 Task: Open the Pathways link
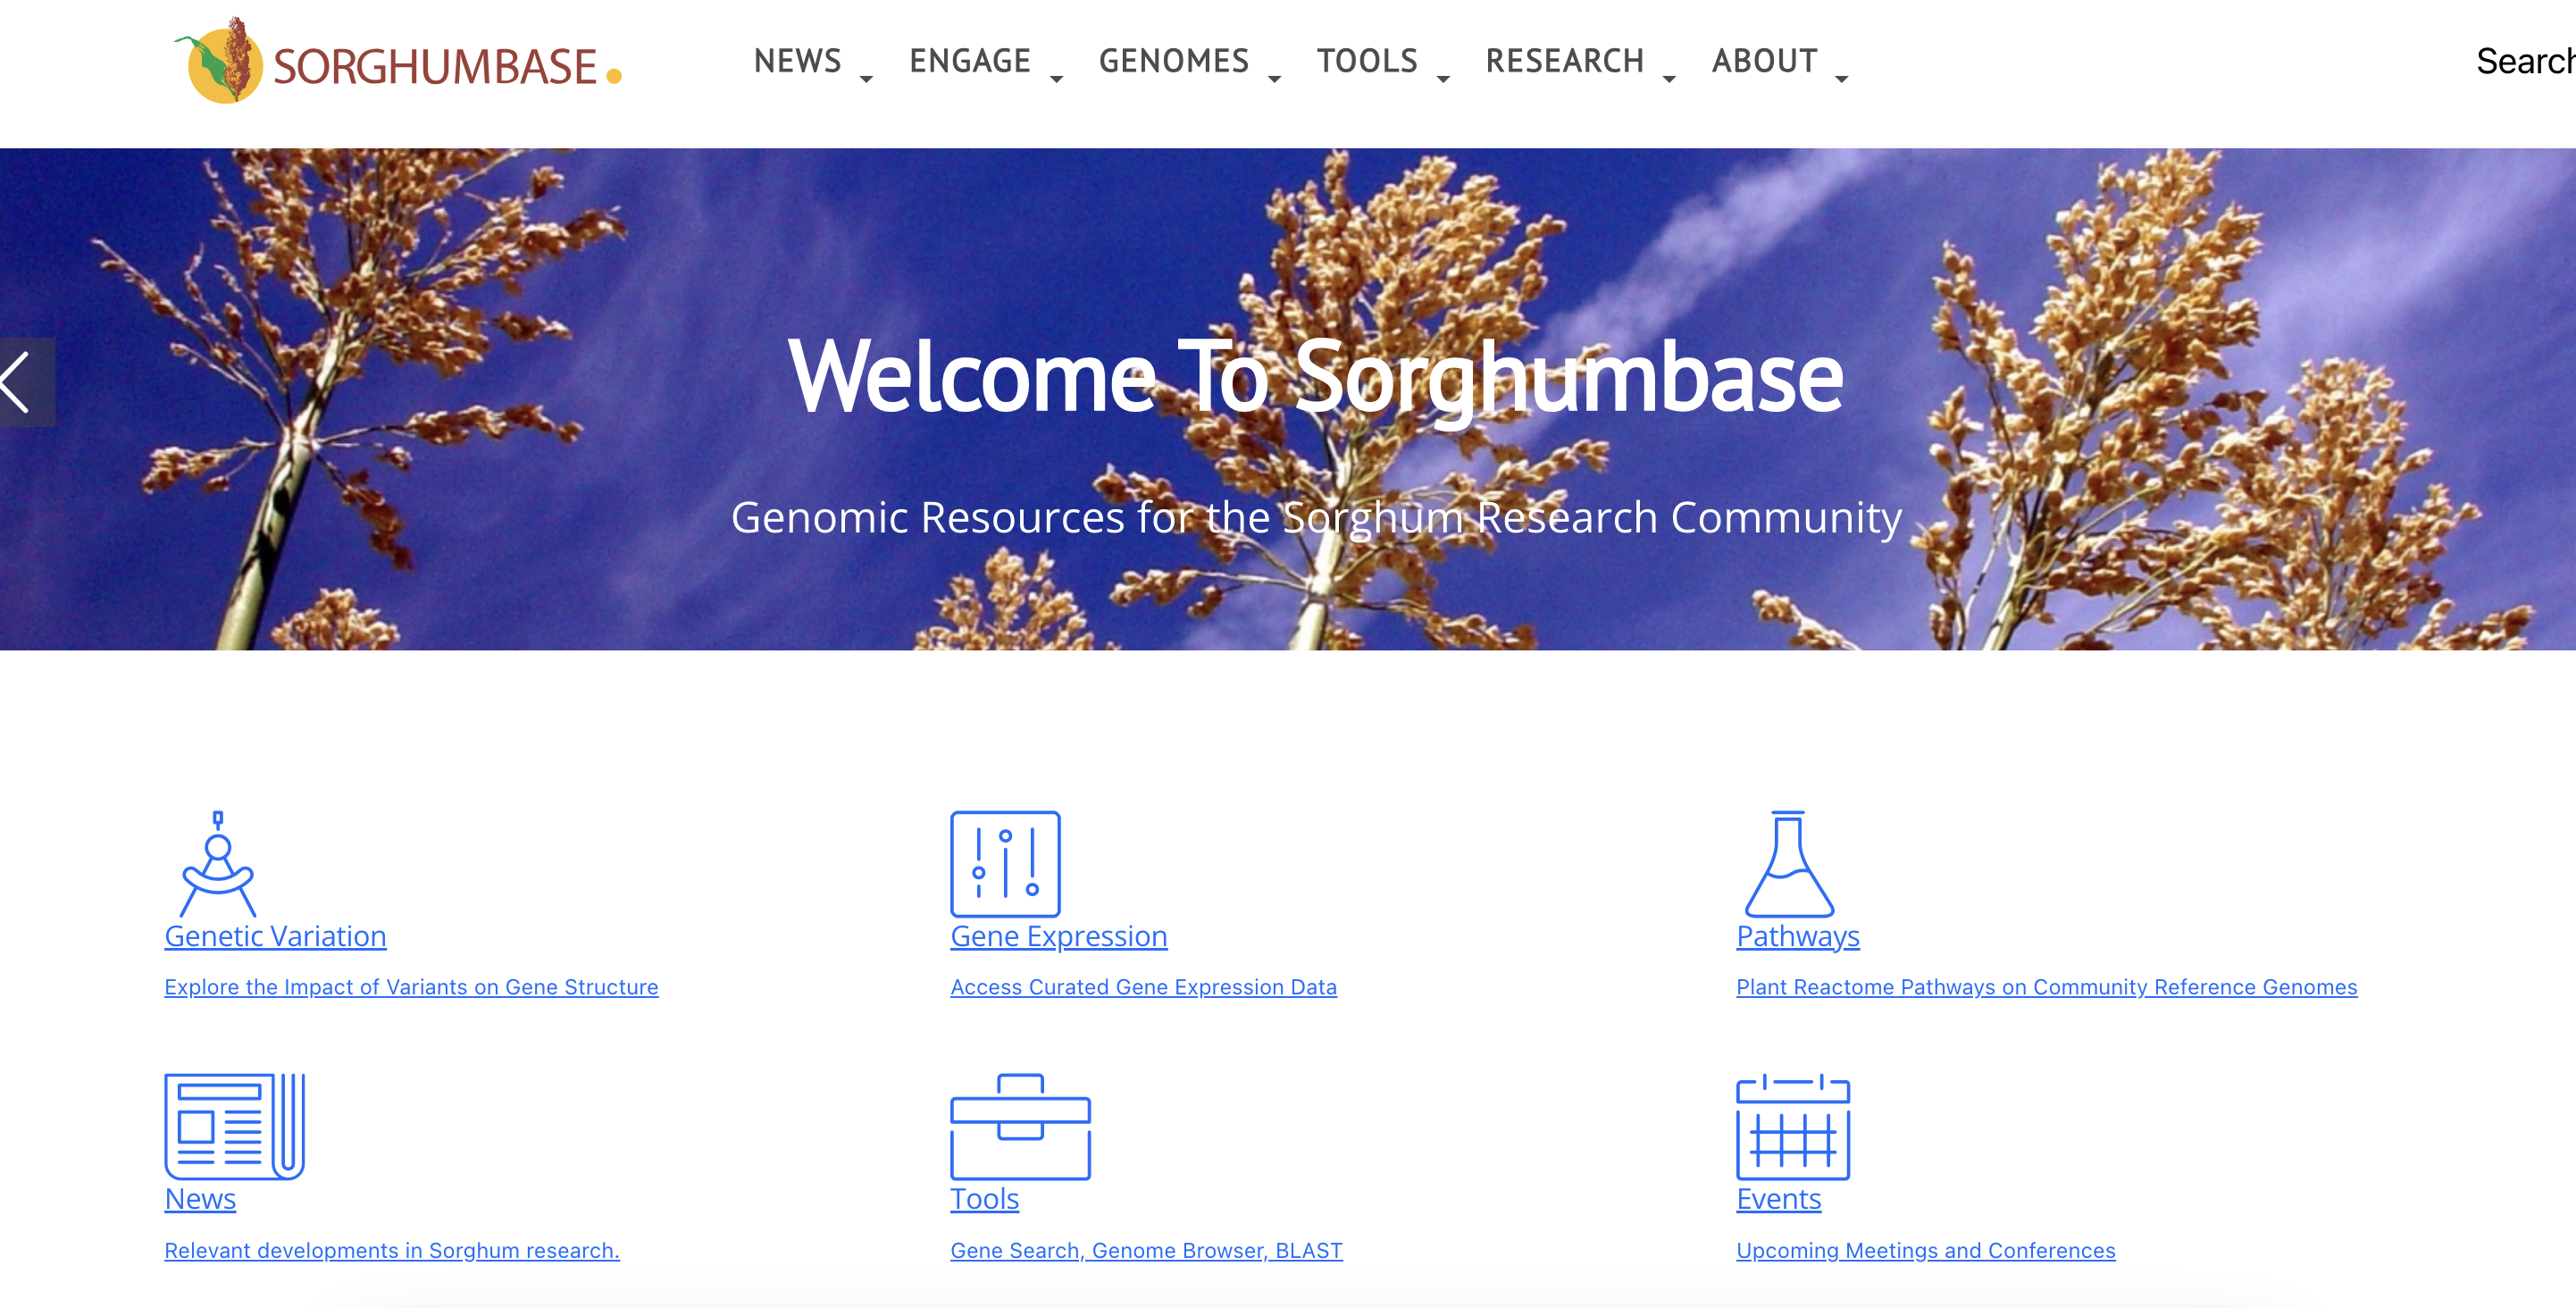pos(1798,936)
